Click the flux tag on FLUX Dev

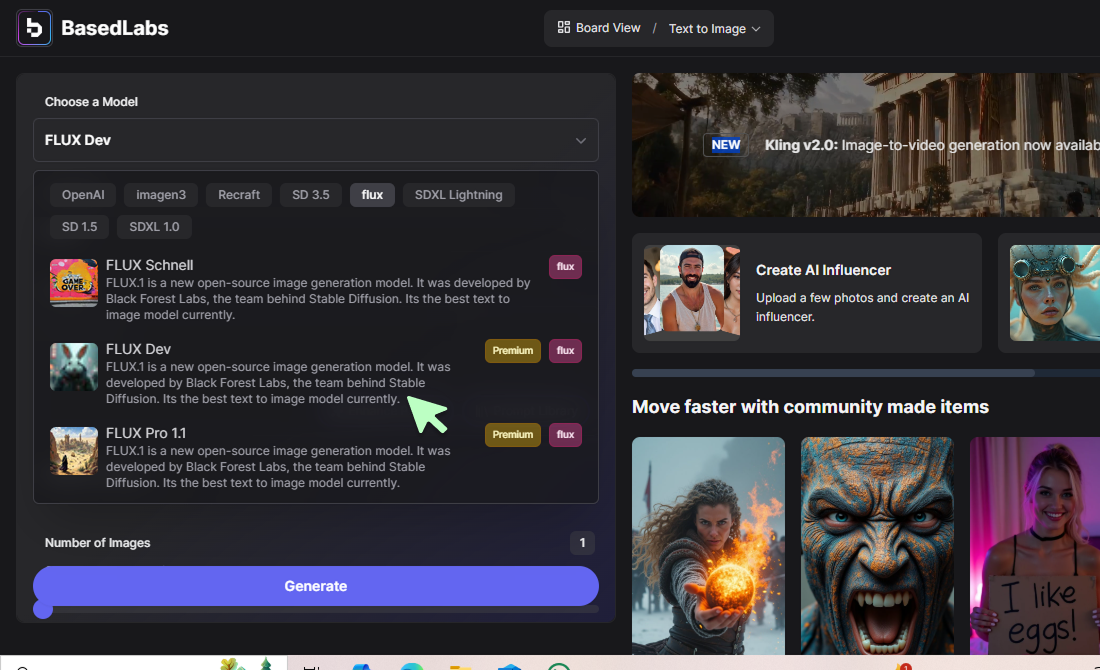(x=565, y=351)
